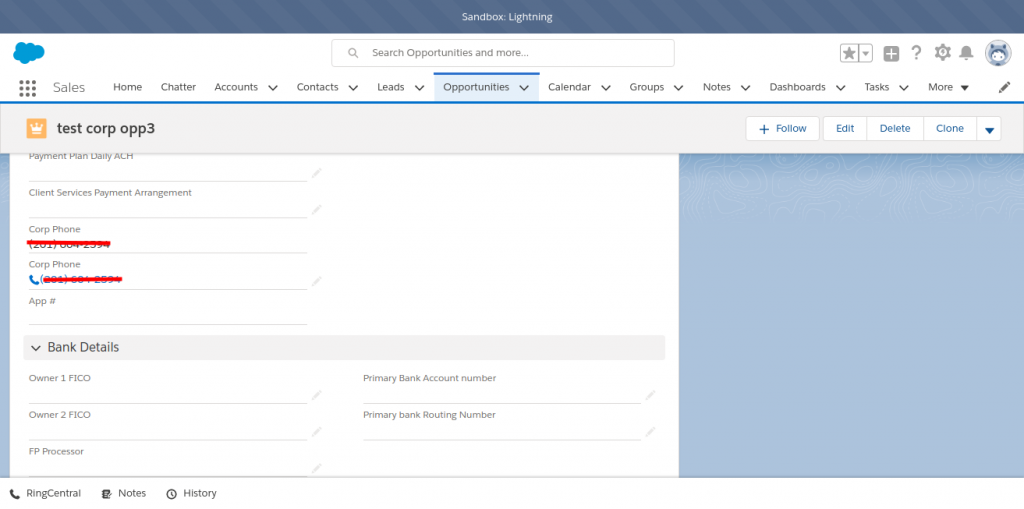The height and width of the screenshot is (509, 1024).
Task: Expand the Notes tab chevron
Action: click(x=745, y=88)
